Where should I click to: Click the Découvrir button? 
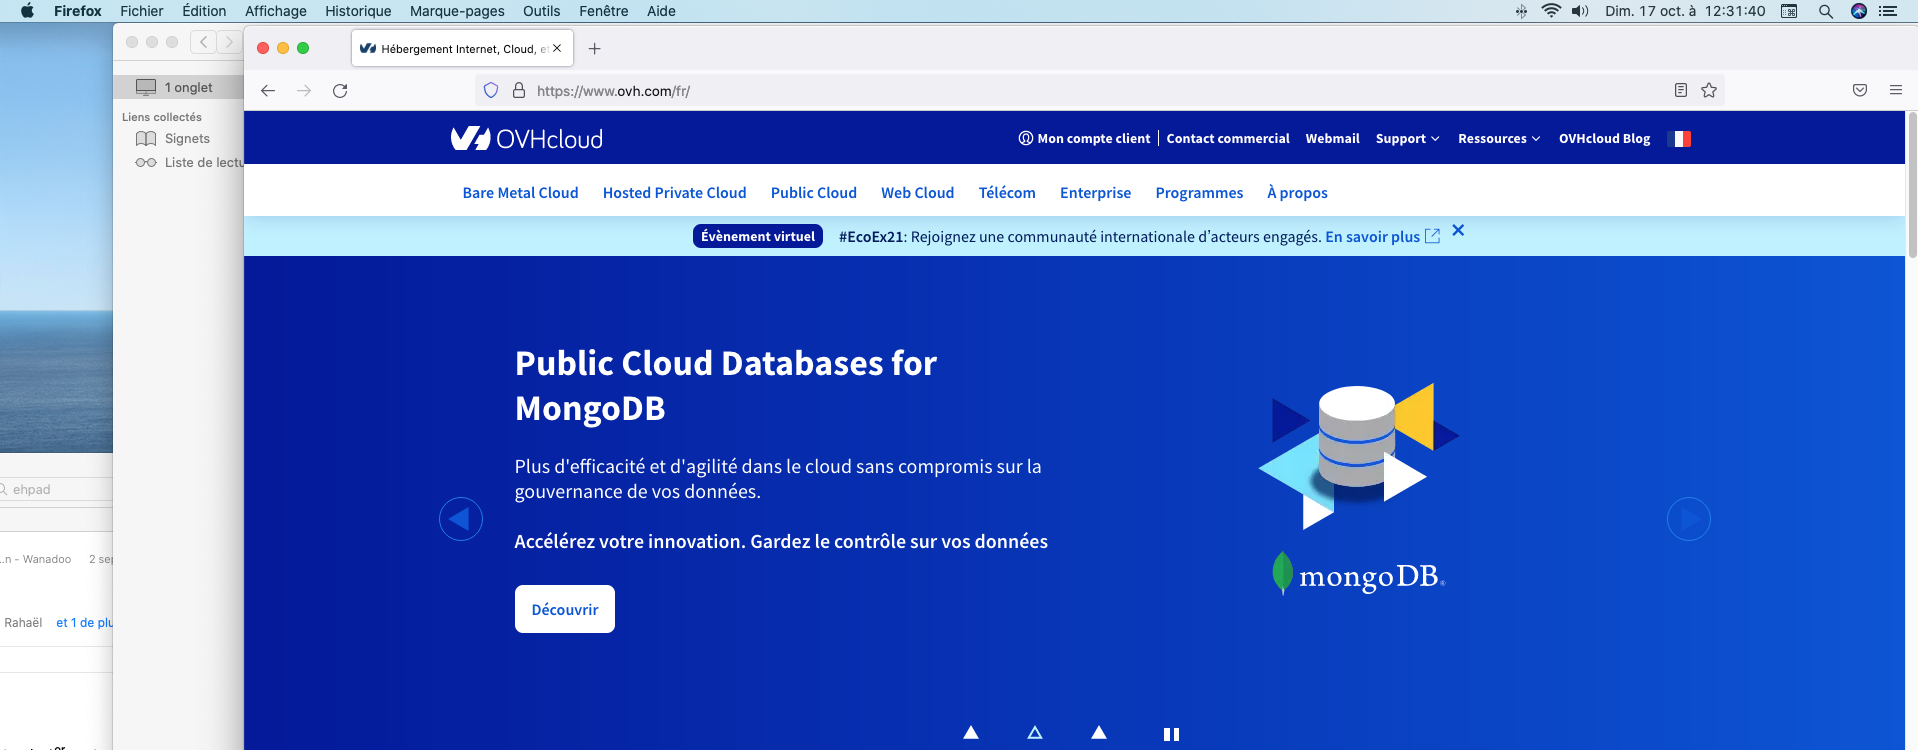tap(565, 609)
